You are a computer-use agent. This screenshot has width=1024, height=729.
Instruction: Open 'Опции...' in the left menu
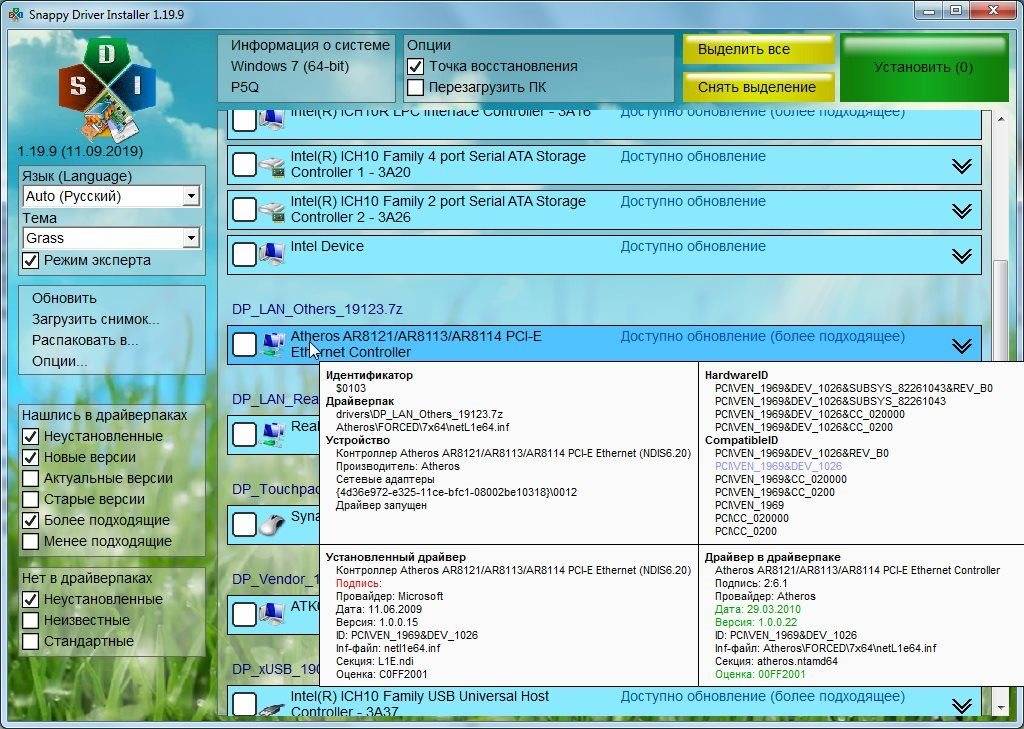click(59, 361)
